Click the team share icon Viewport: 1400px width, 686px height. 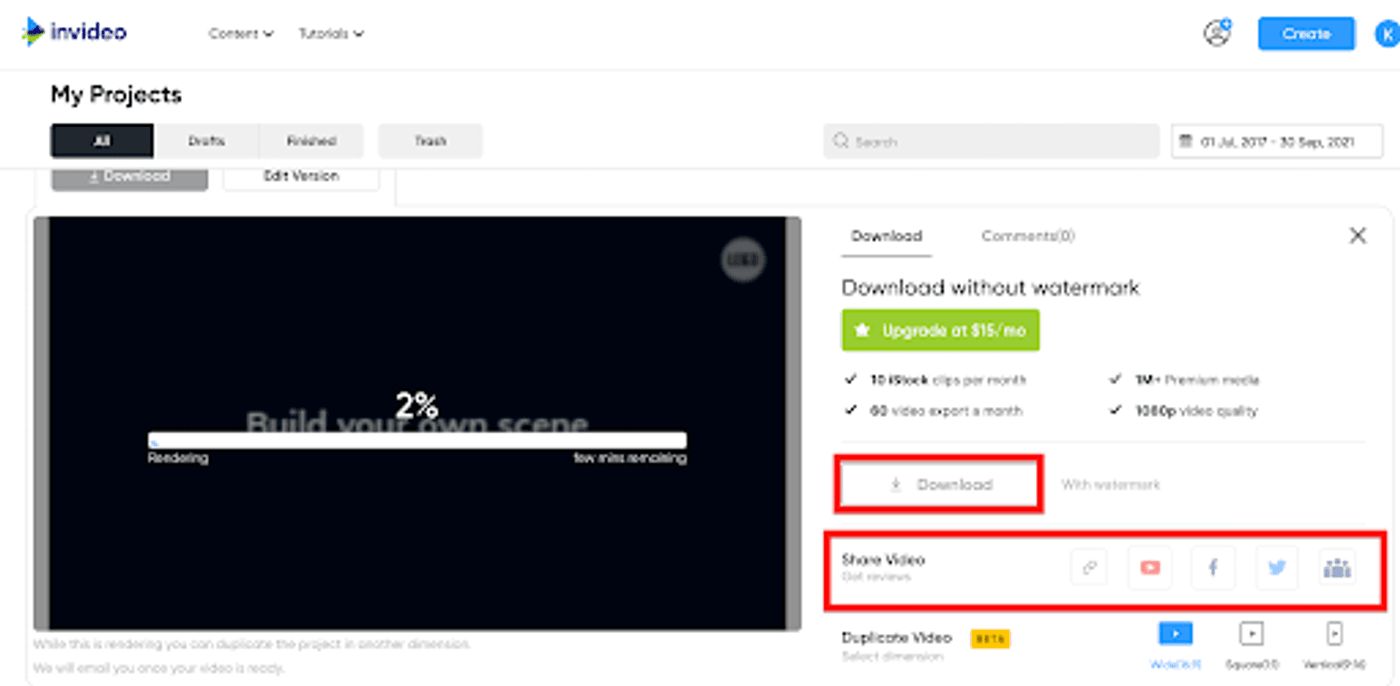pyautogui.click(x=1337, y=568)
